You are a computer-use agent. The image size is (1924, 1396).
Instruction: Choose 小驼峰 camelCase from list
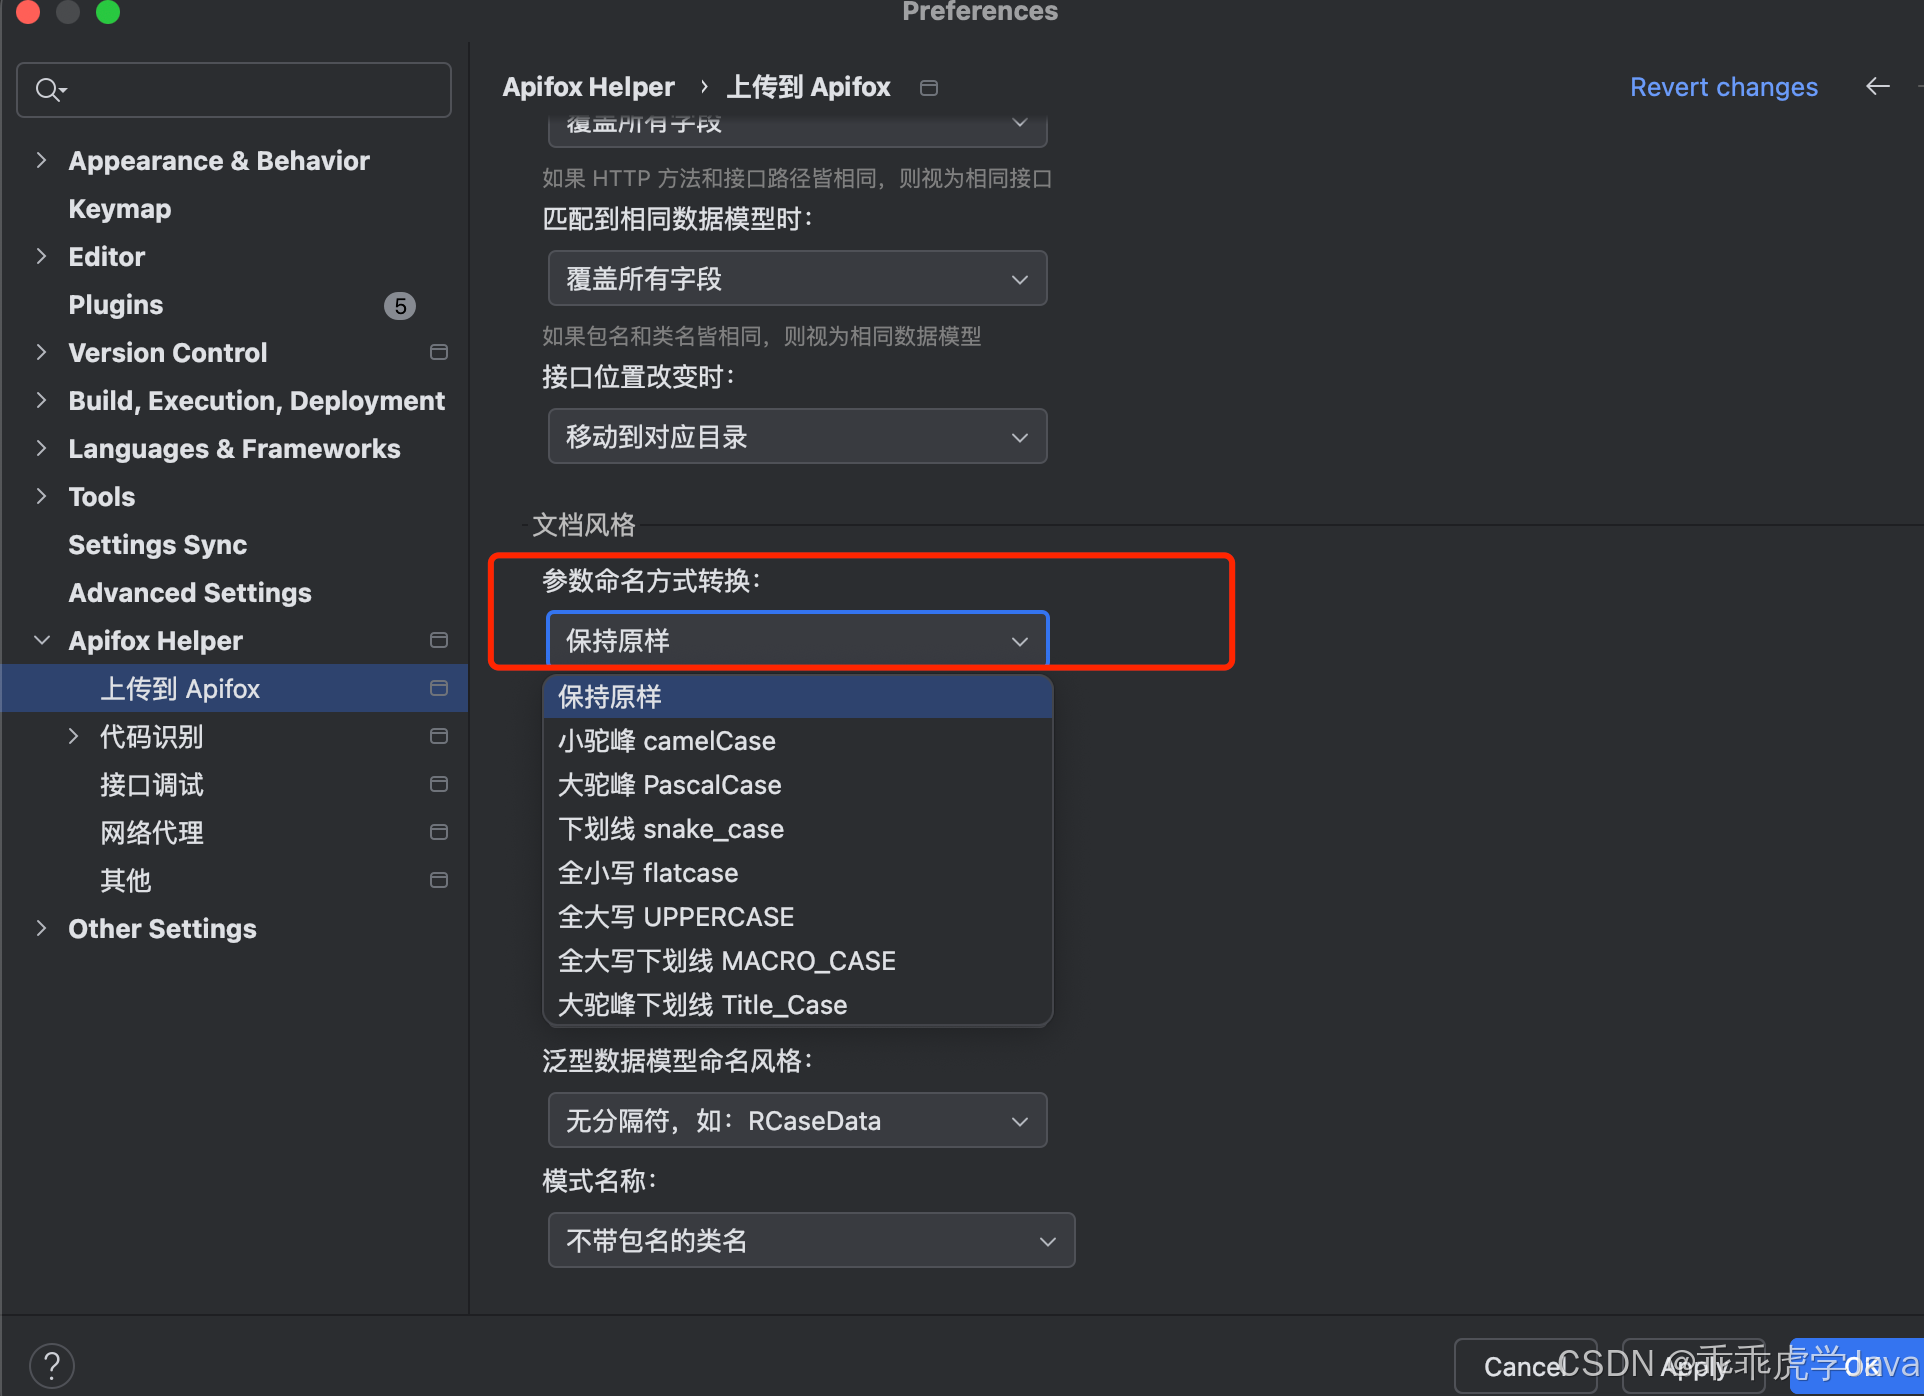[667, 741]
